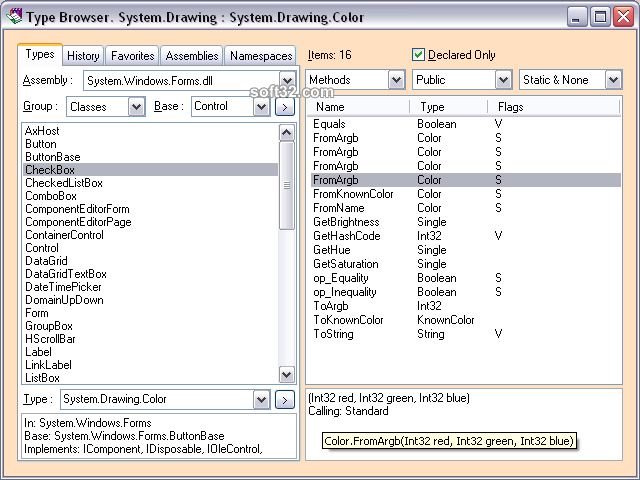Select the Equals method row
Screen dimensions: 640x480
tap(464, 124)
